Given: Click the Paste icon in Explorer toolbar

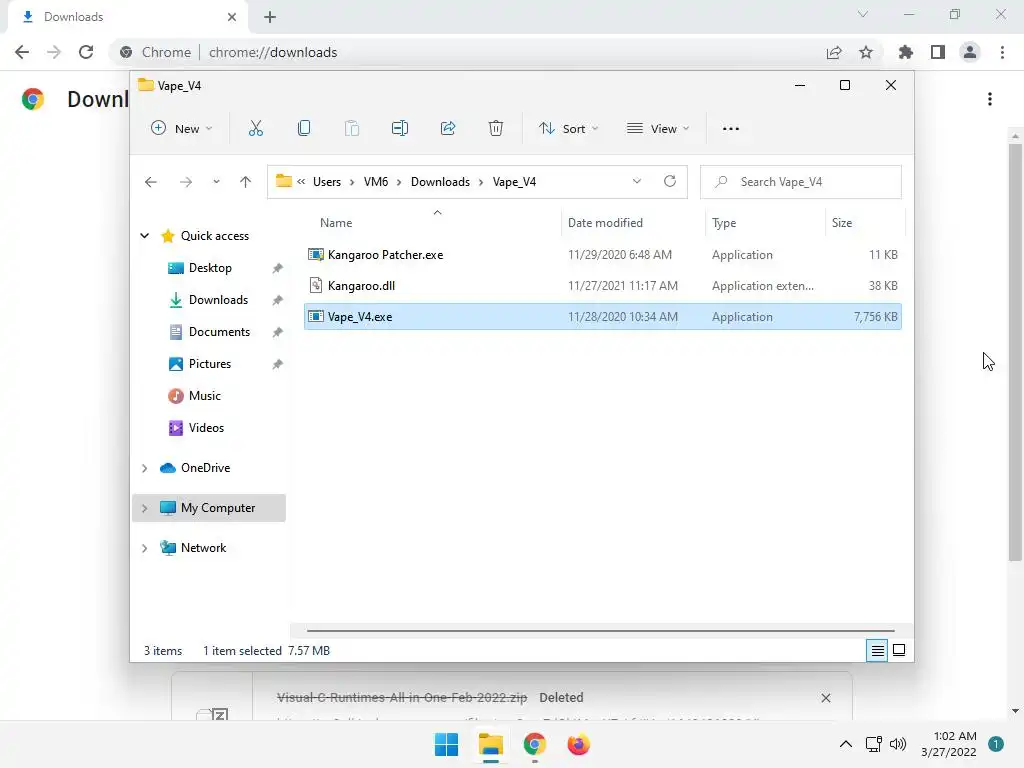Looking at the screenshot, I should click(352, 129).
